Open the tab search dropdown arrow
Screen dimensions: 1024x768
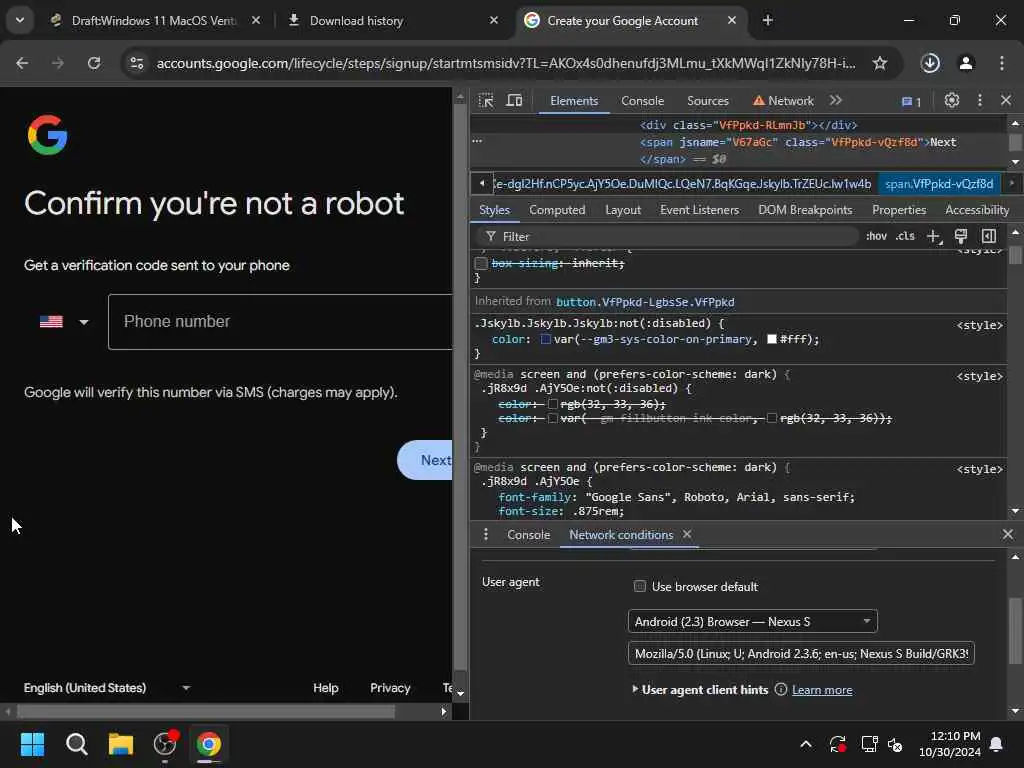click(20, 20)
